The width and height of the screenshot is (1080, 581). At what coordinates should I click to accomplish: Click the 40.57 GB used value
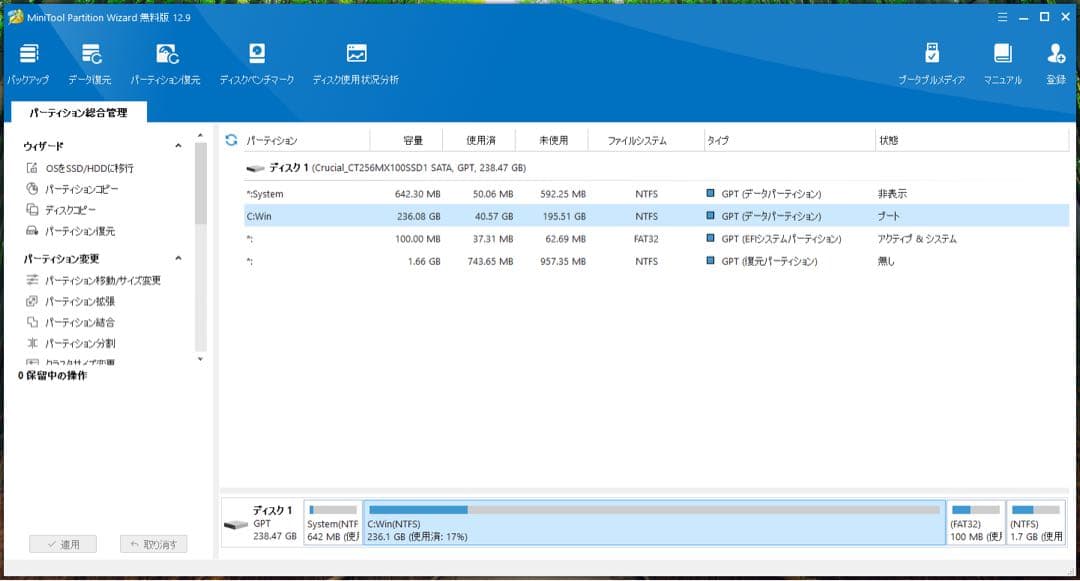494,216
